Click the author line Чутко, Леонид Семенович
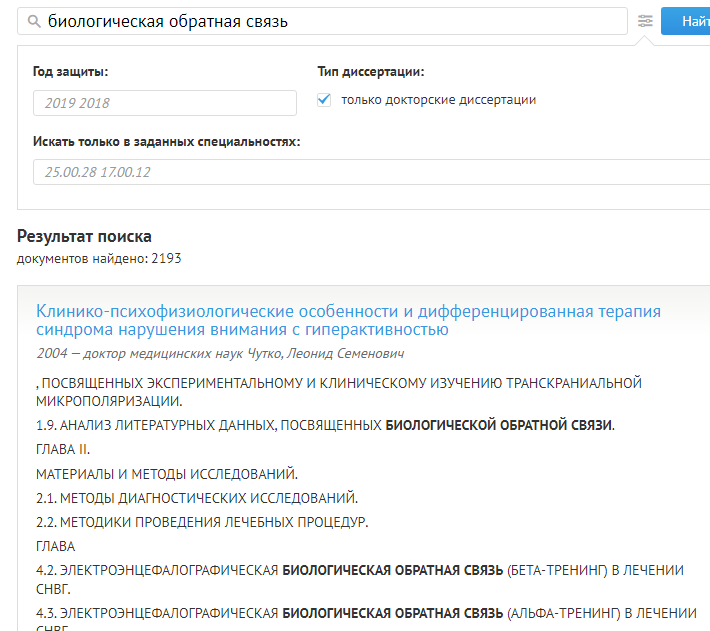 click(220, 353)
